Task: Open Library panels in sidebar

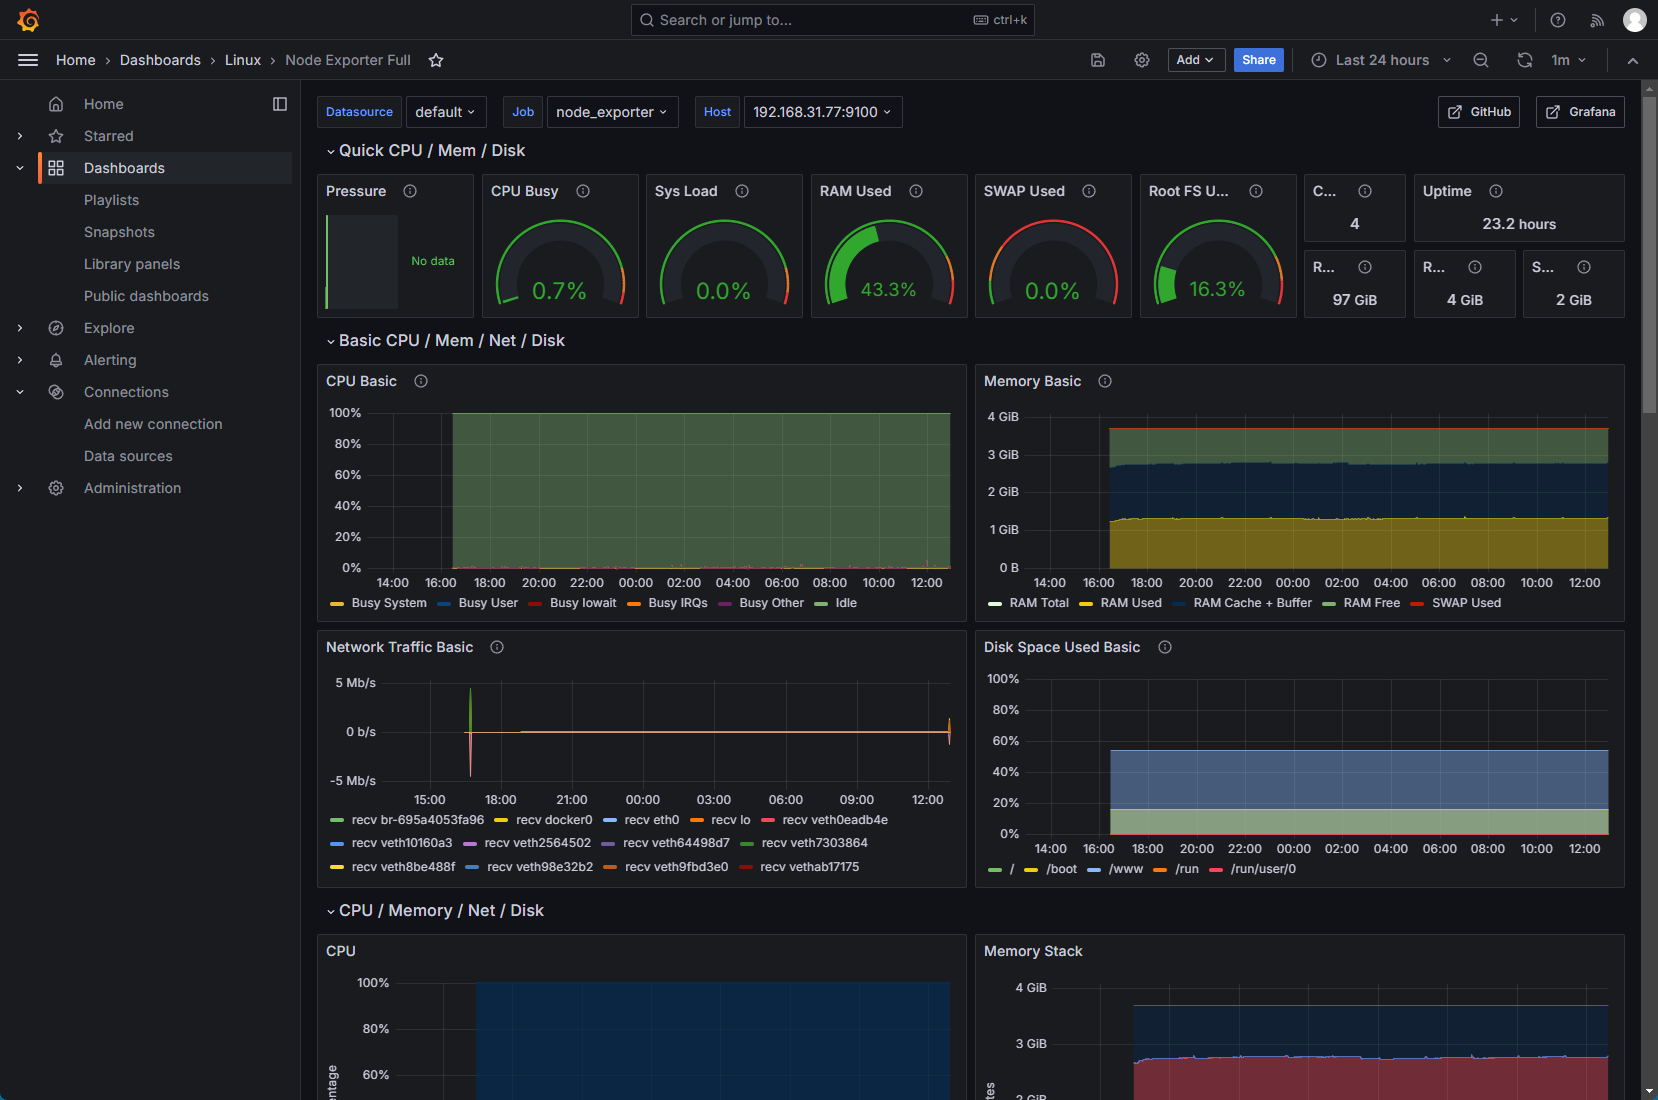Action: (132, 264)
